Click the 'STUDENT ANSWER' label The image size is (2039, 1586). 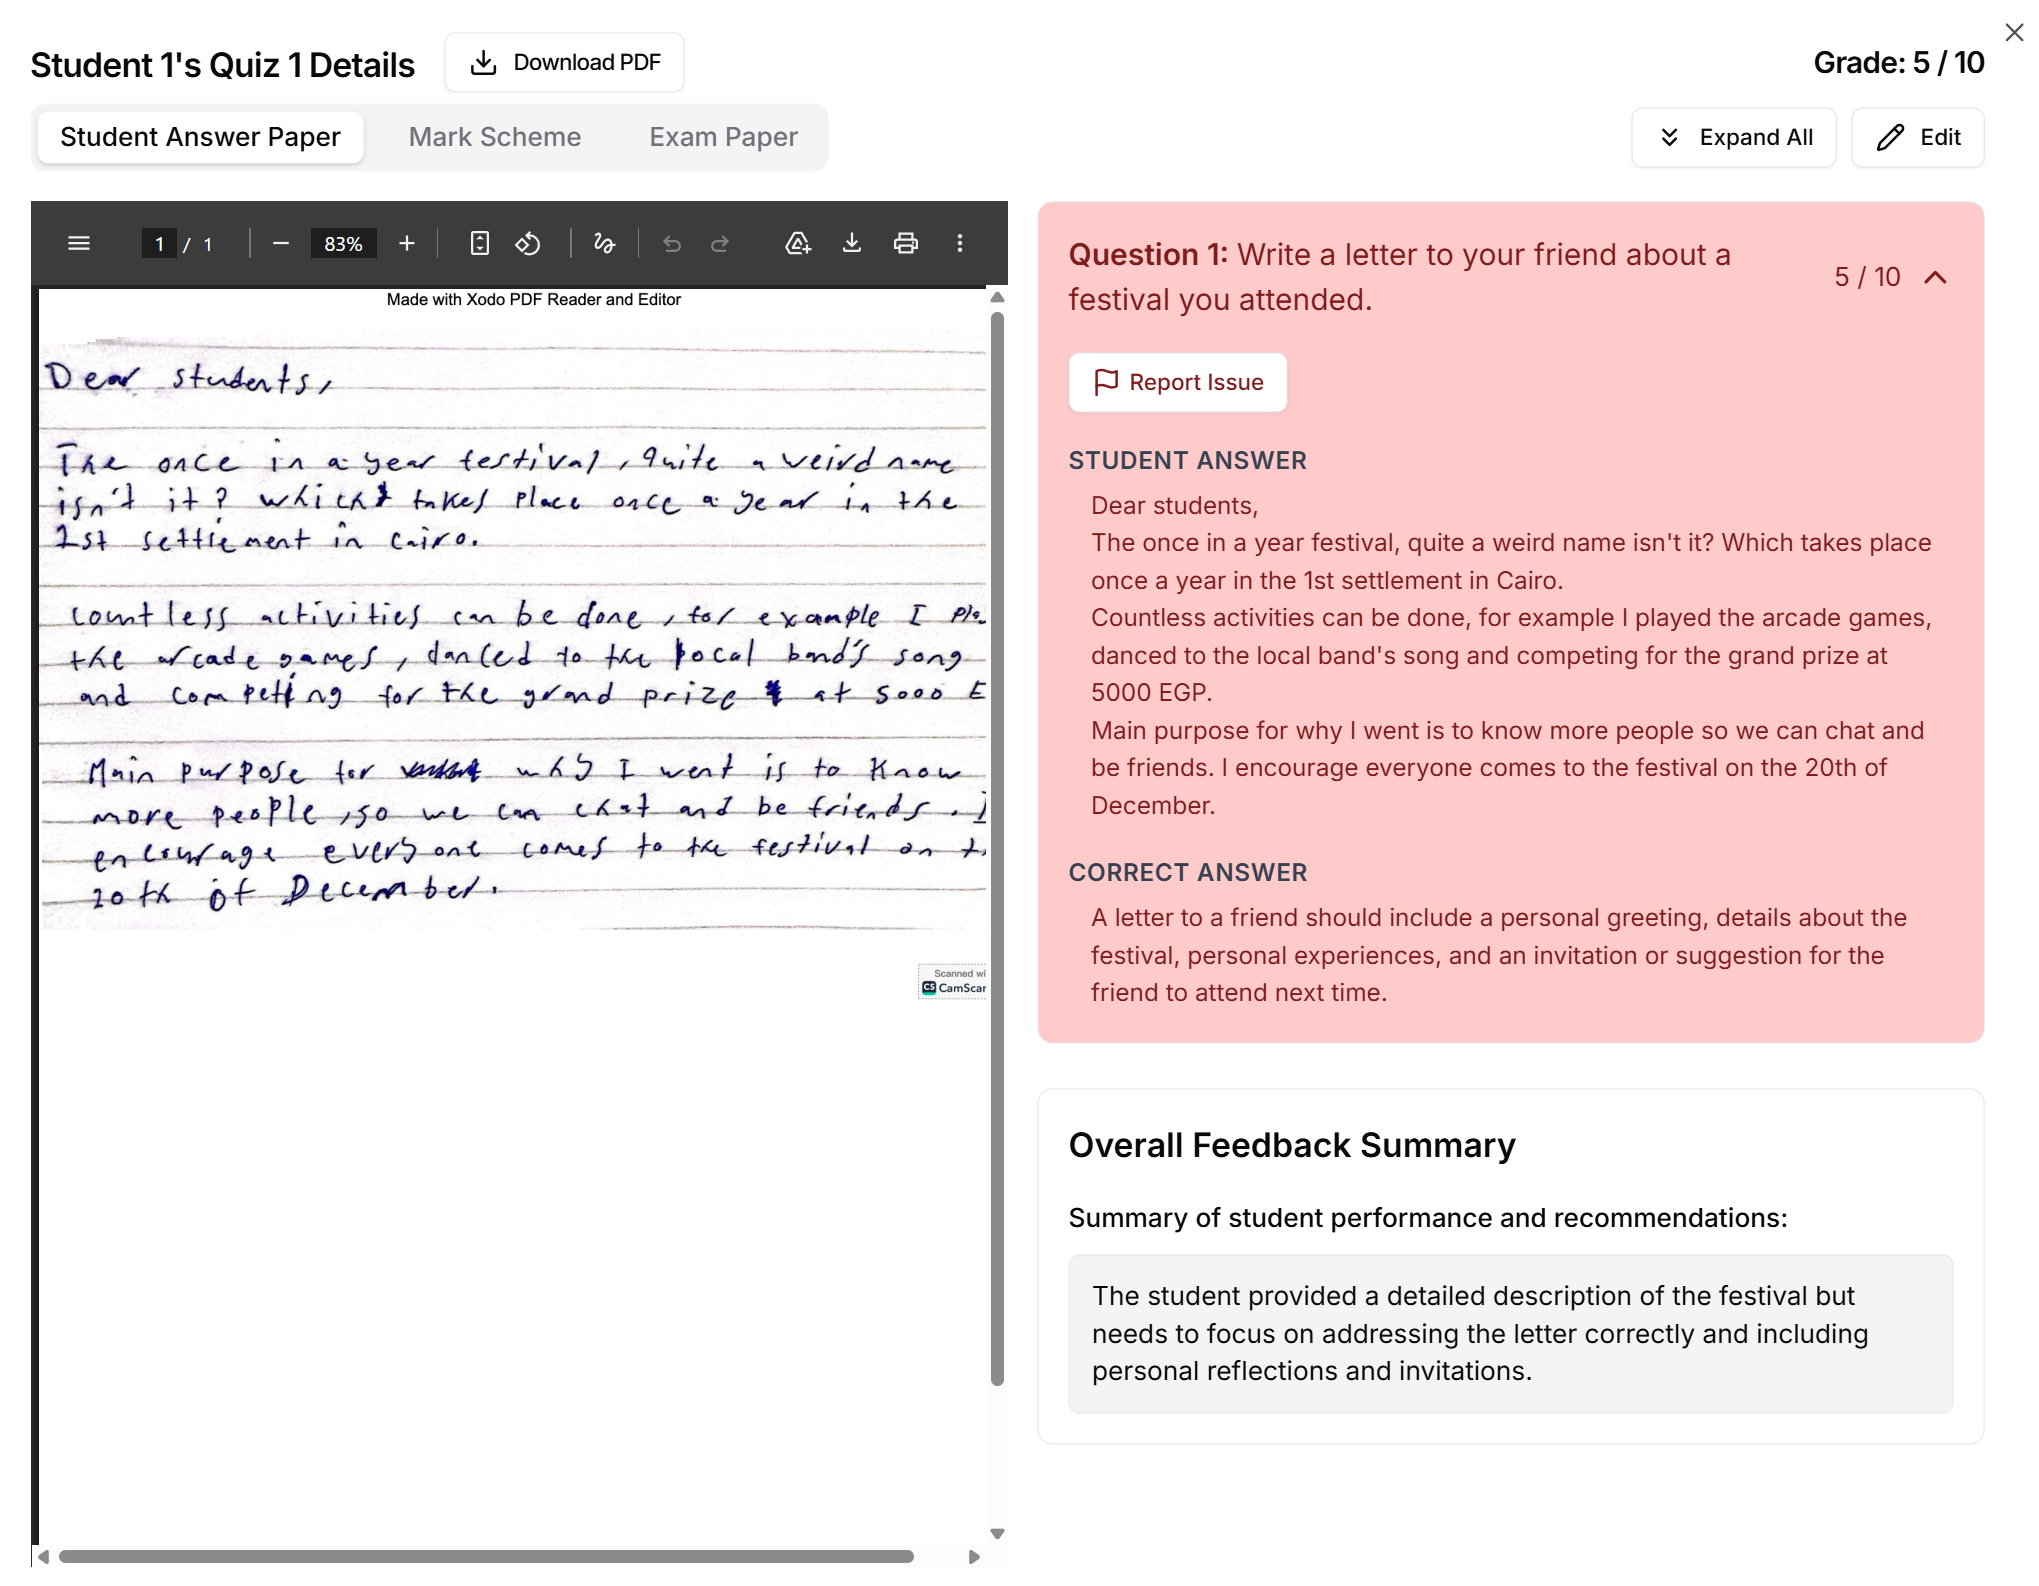point(1187,460)
